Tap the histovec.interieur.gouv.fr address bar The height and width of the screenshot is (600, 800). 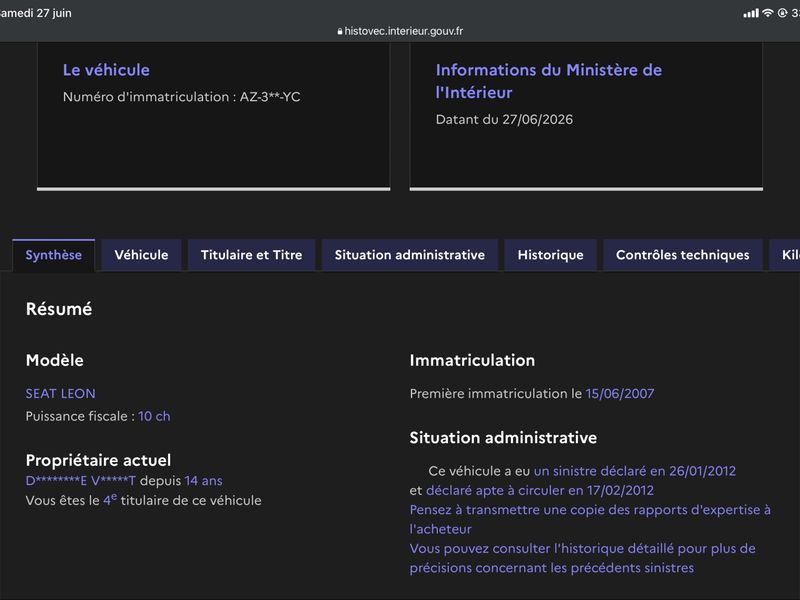coord(400,31)
